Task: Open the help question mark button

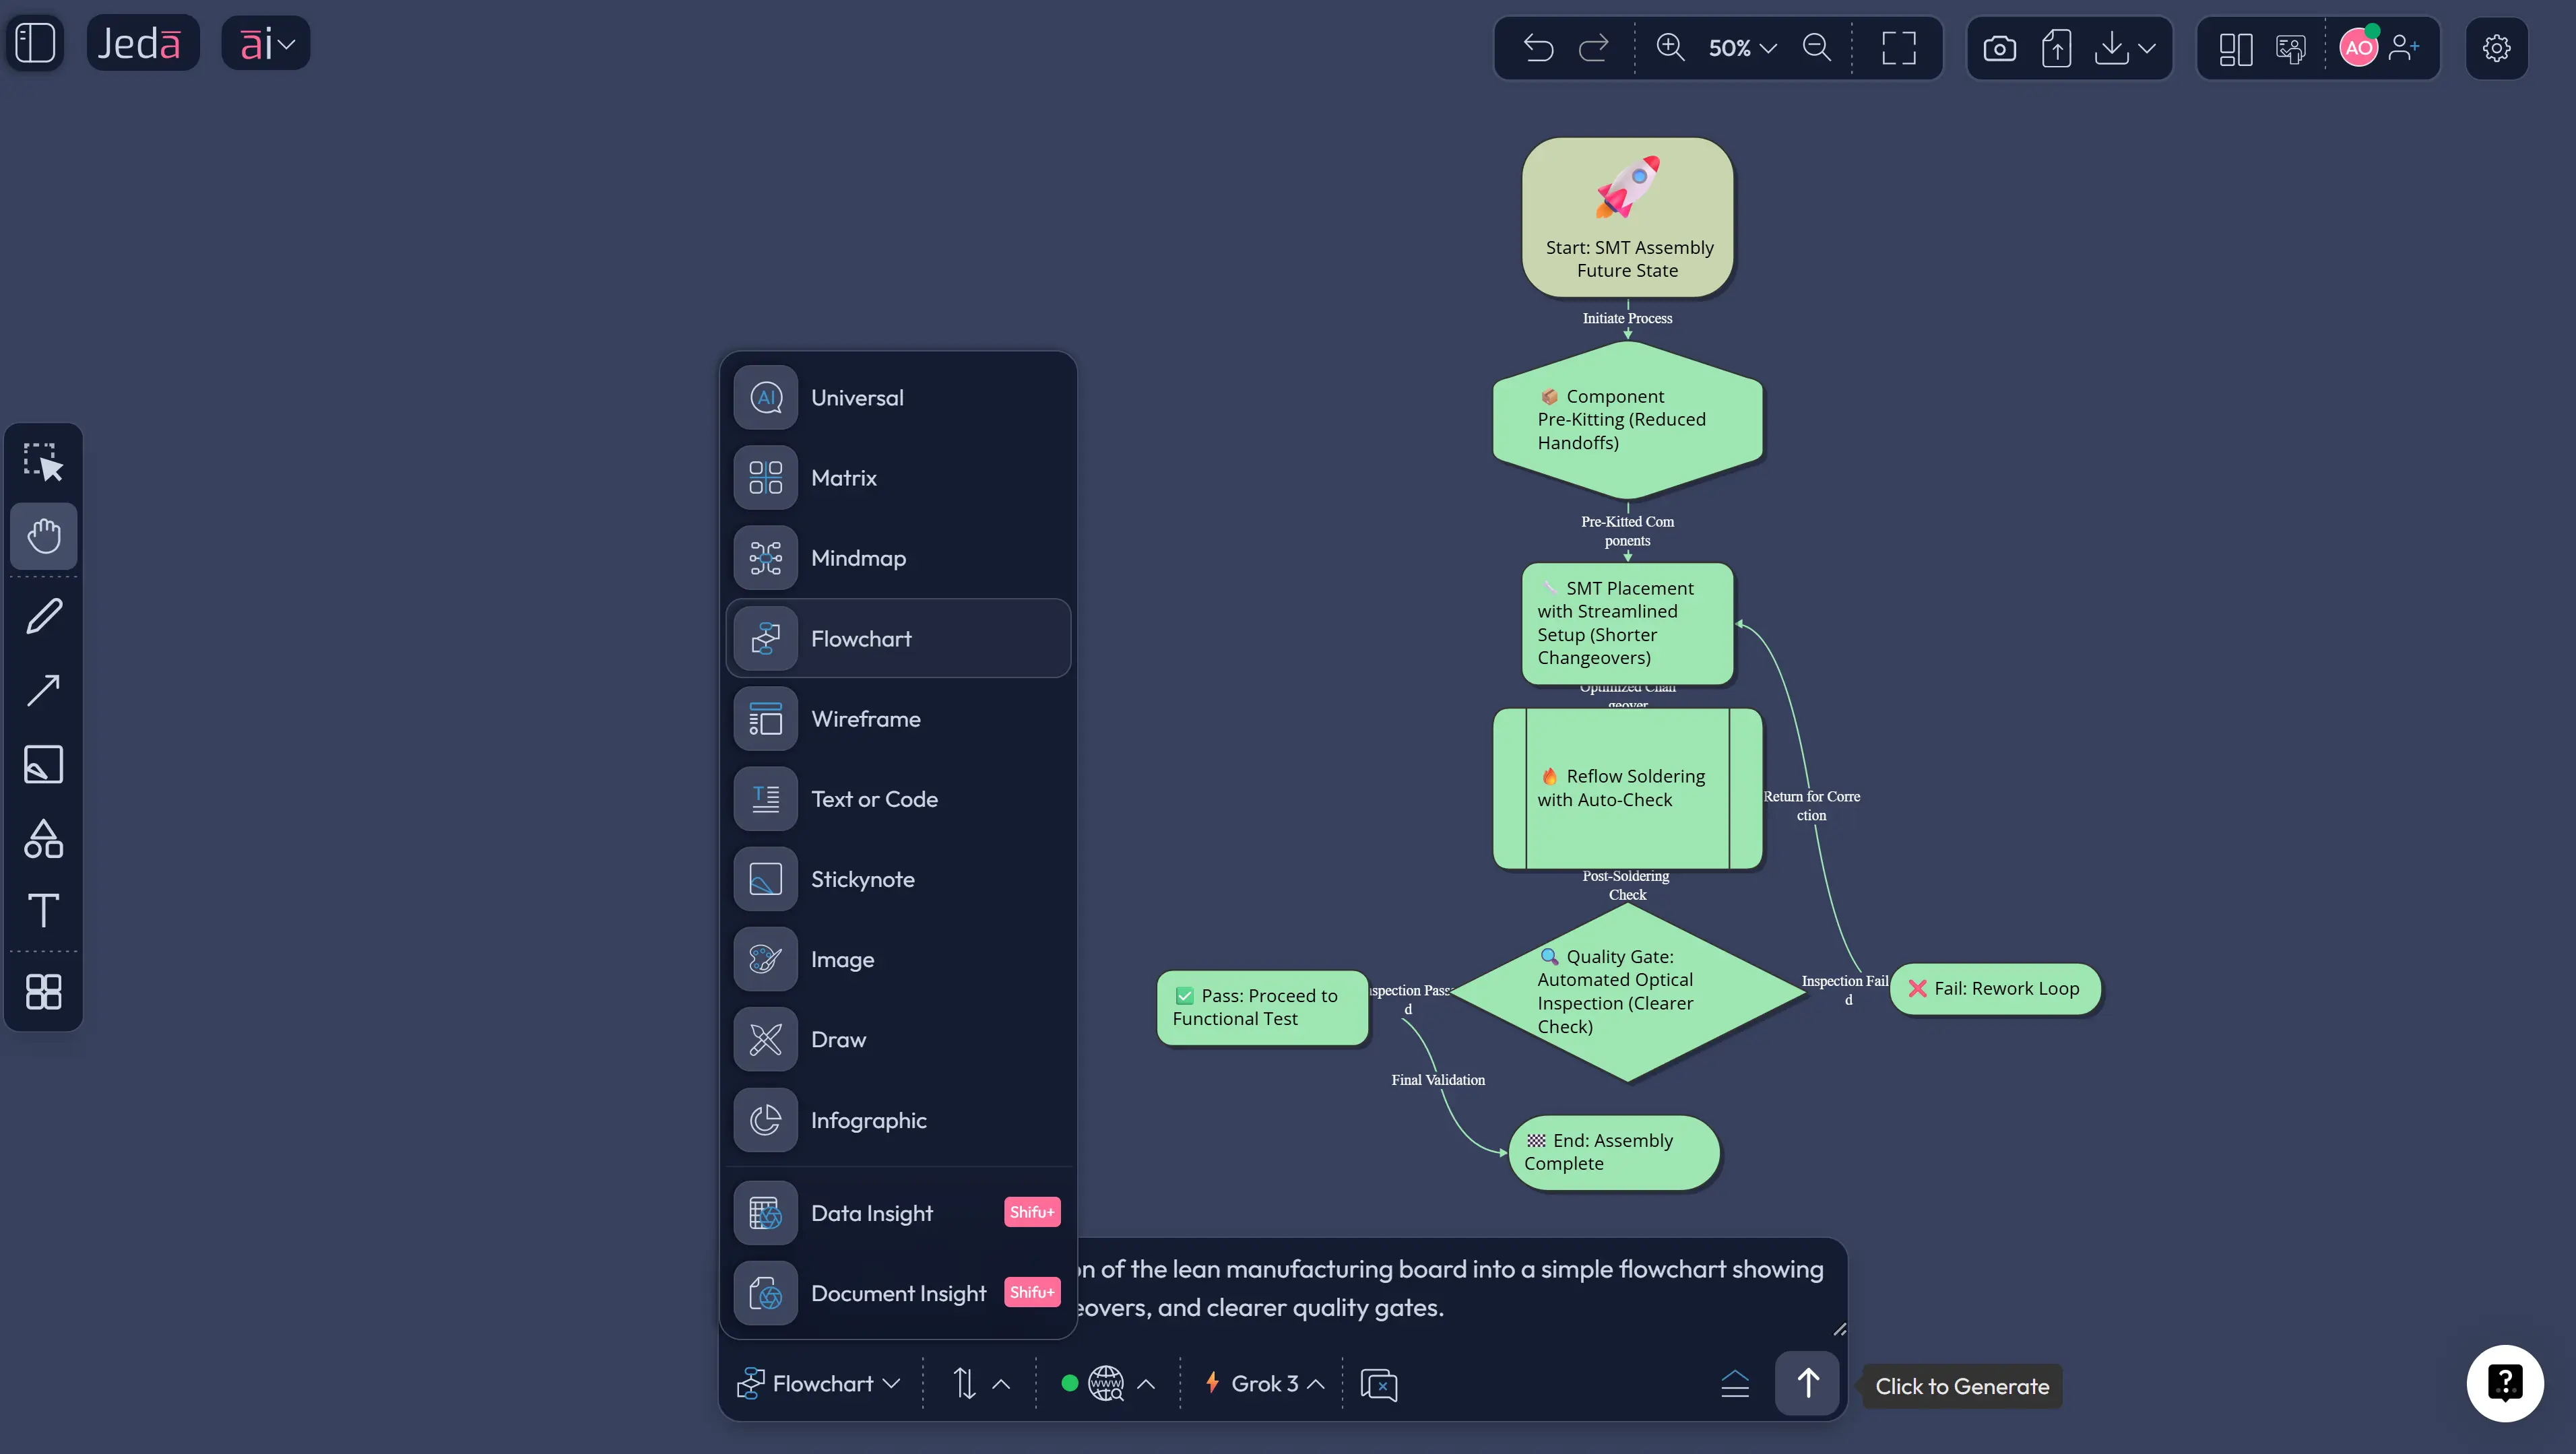Action: point(2504,1384)
